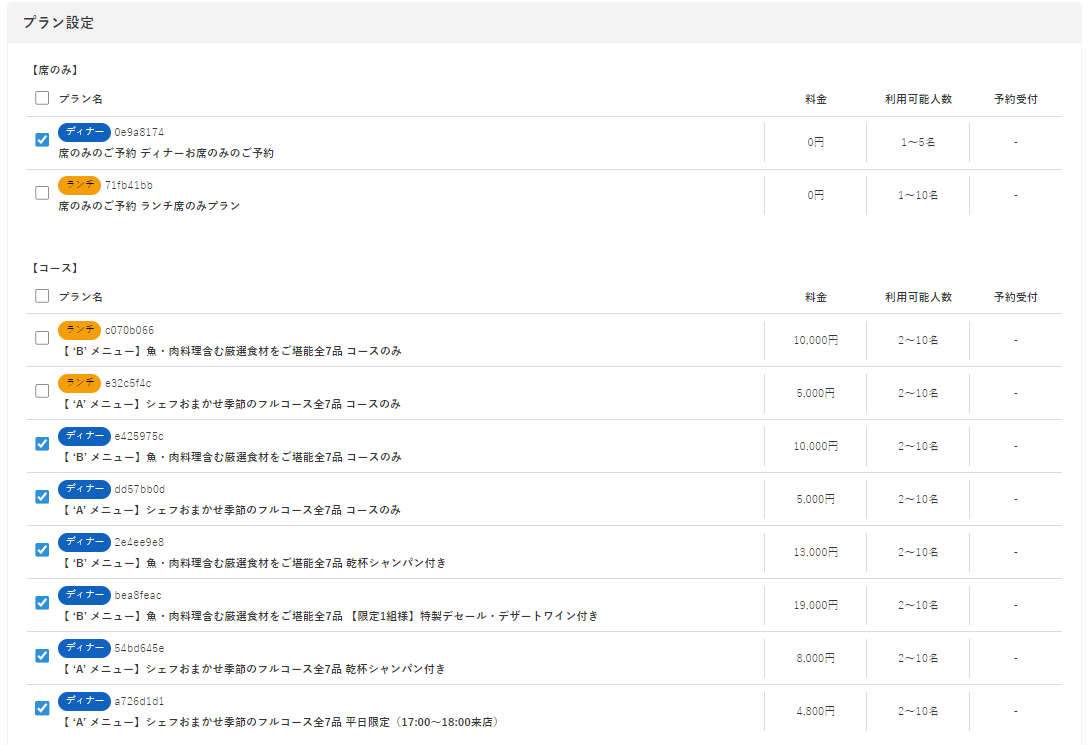Deselect dinner plan e425975c checkbox
The image size is (1092, 745).
[42, 444]
